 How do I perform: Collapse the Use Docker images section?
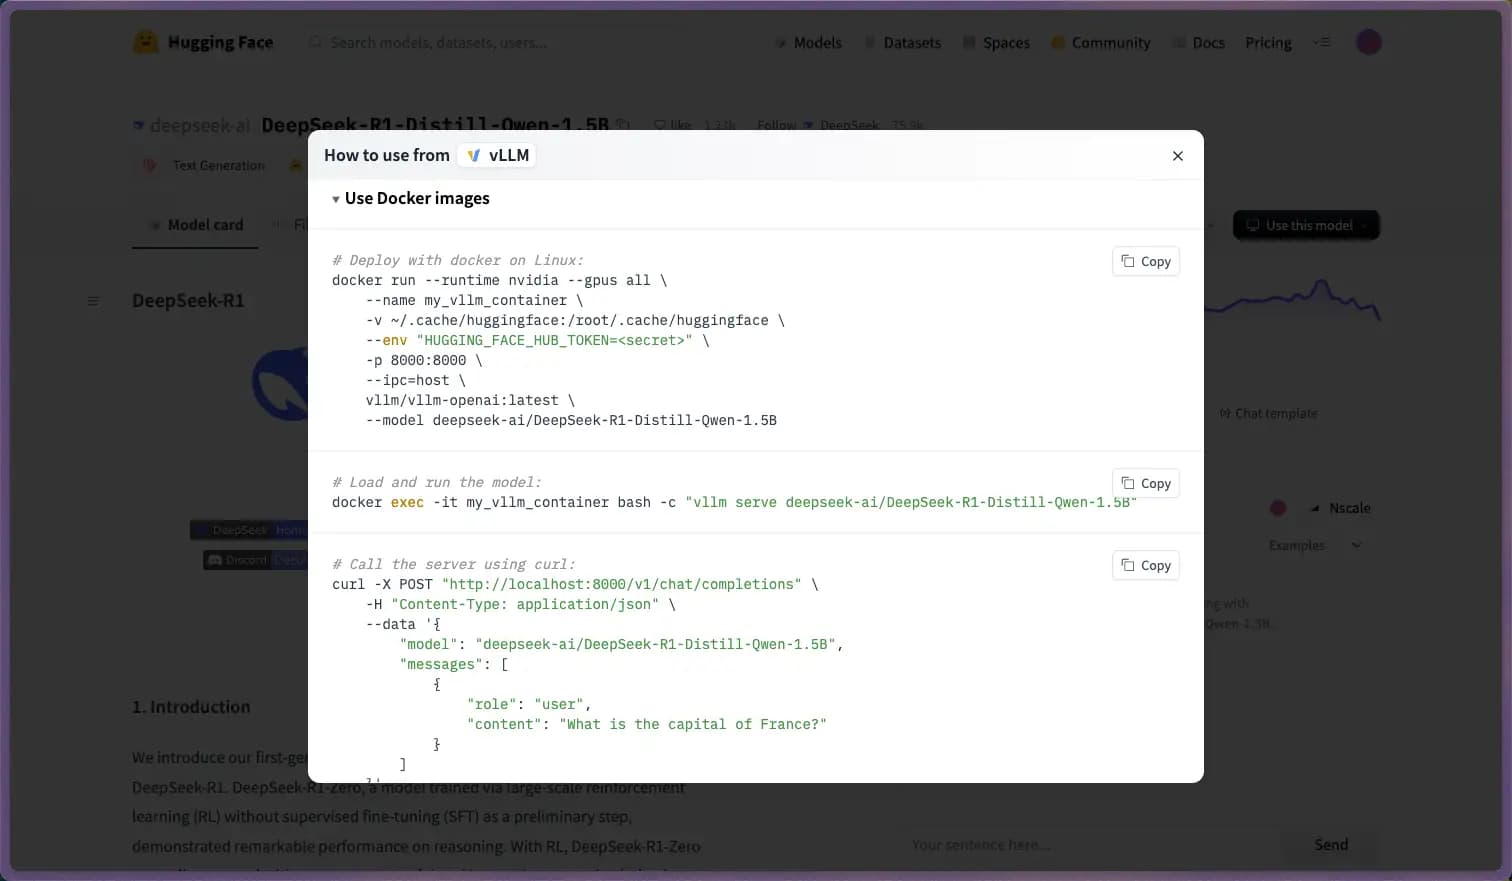(411, 199)
